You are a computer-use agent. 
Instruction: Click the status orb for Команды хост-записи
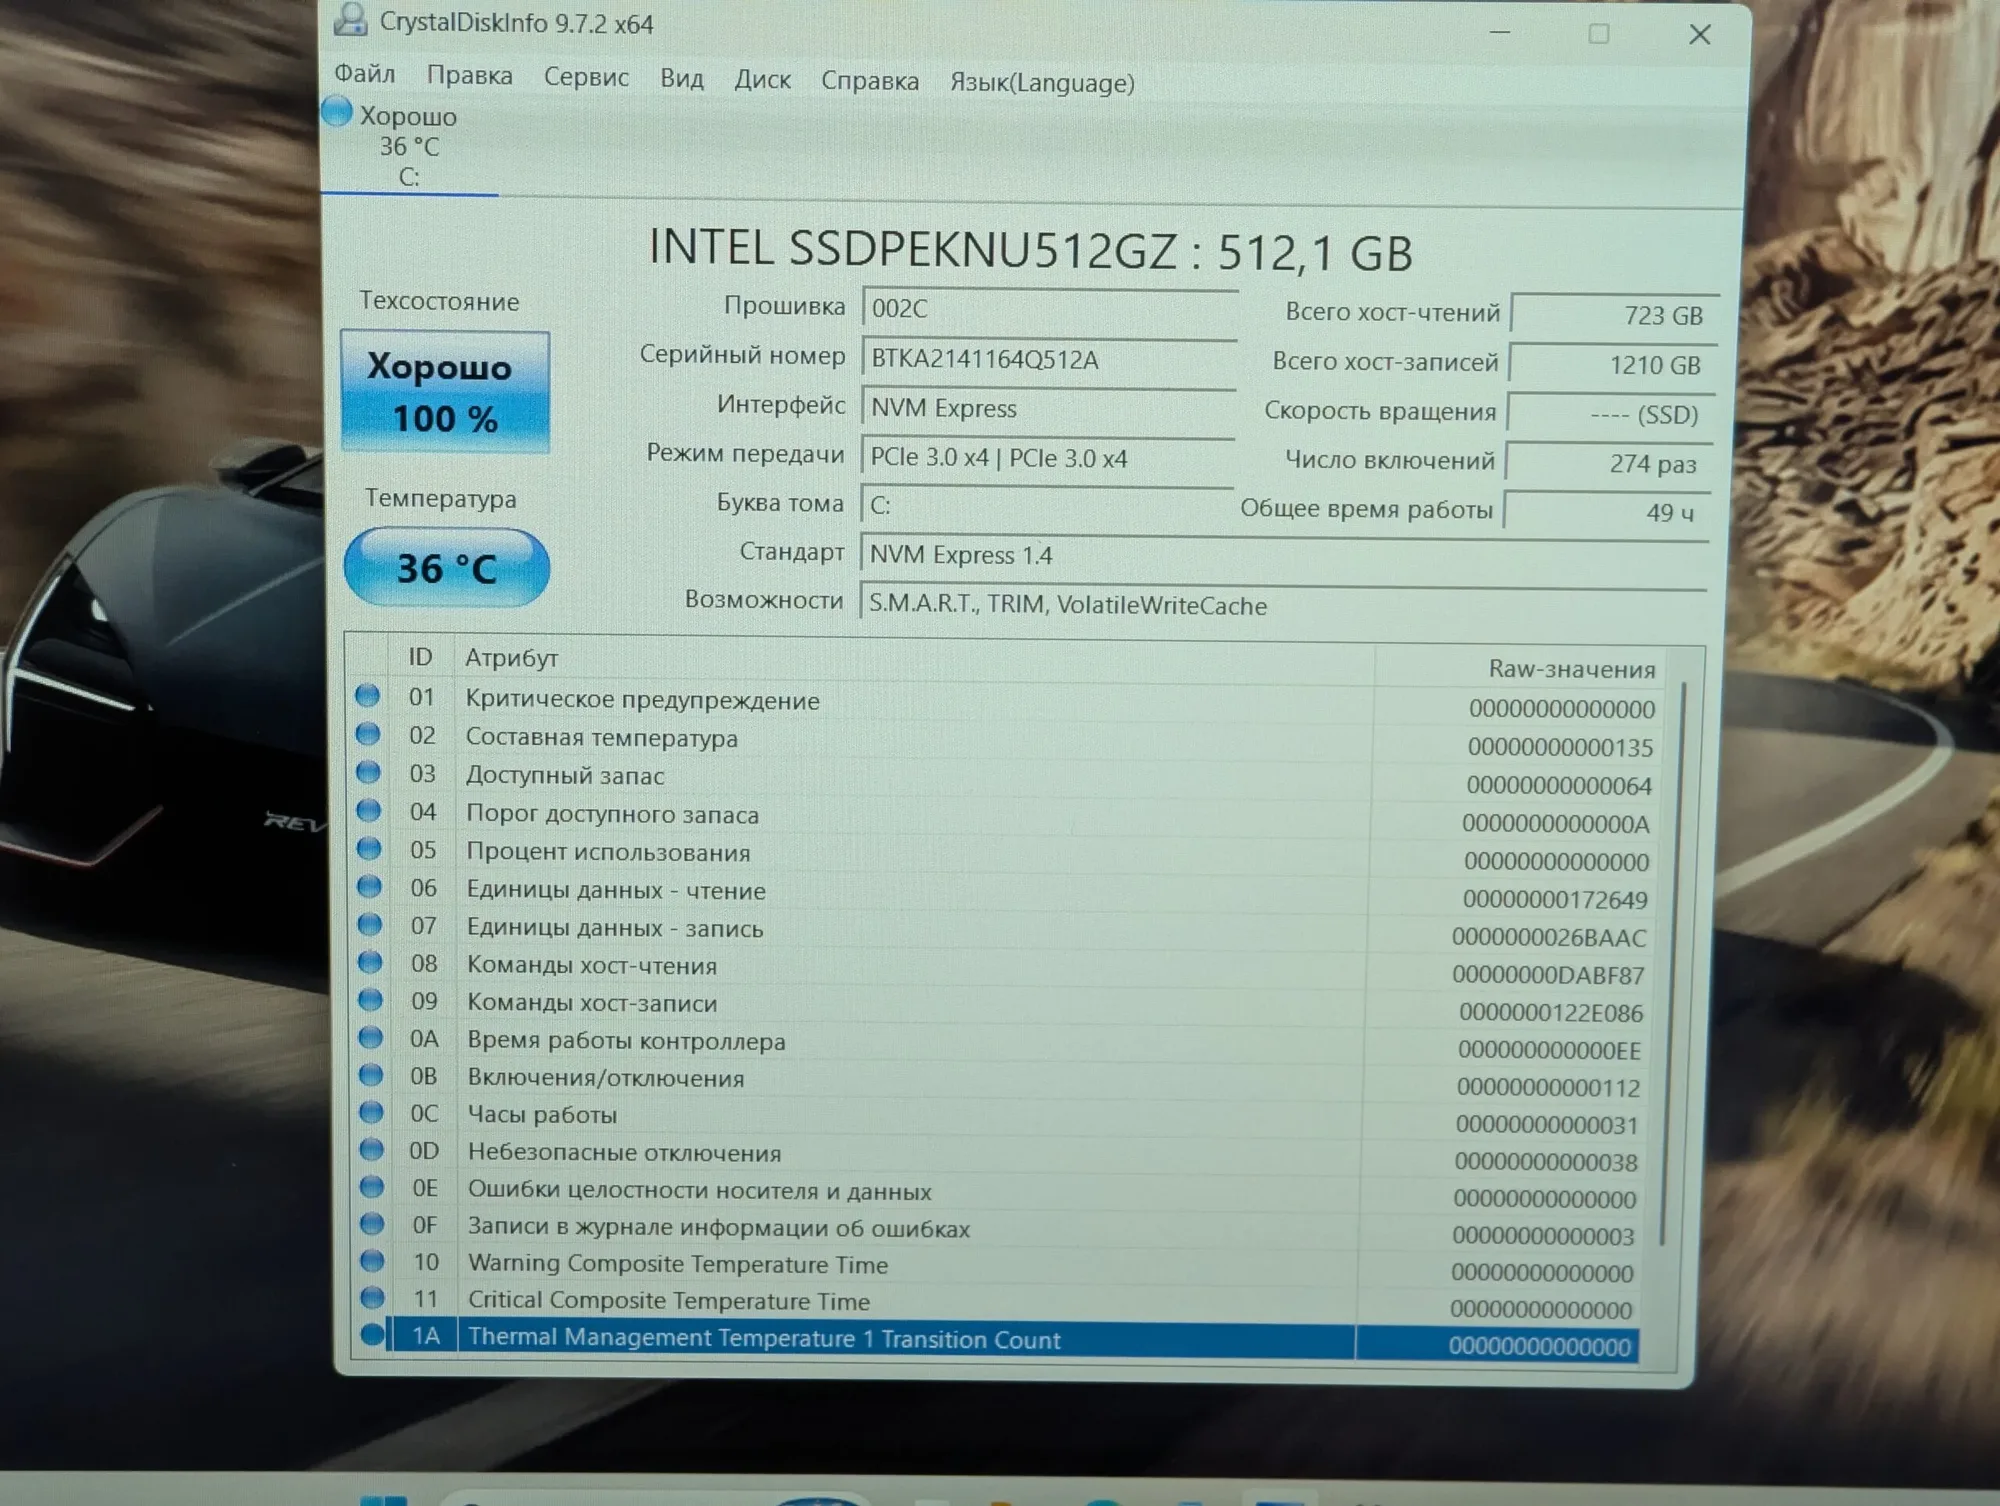[370, 1000]
